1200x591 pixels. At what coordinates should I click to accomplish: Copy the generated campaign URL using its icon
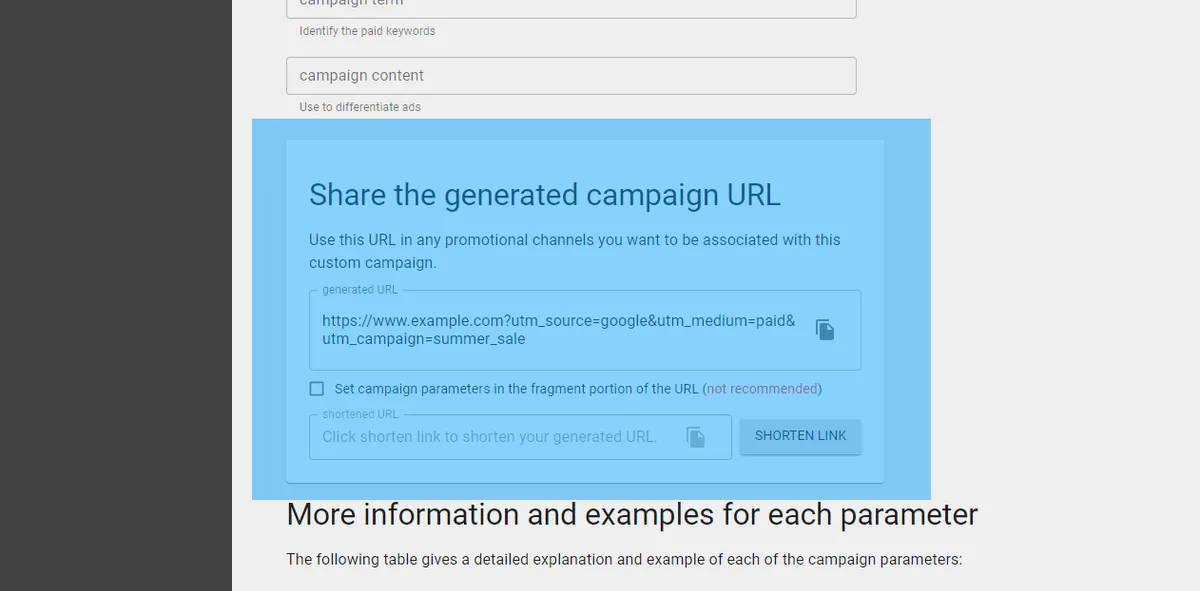[x=824, y=329]
